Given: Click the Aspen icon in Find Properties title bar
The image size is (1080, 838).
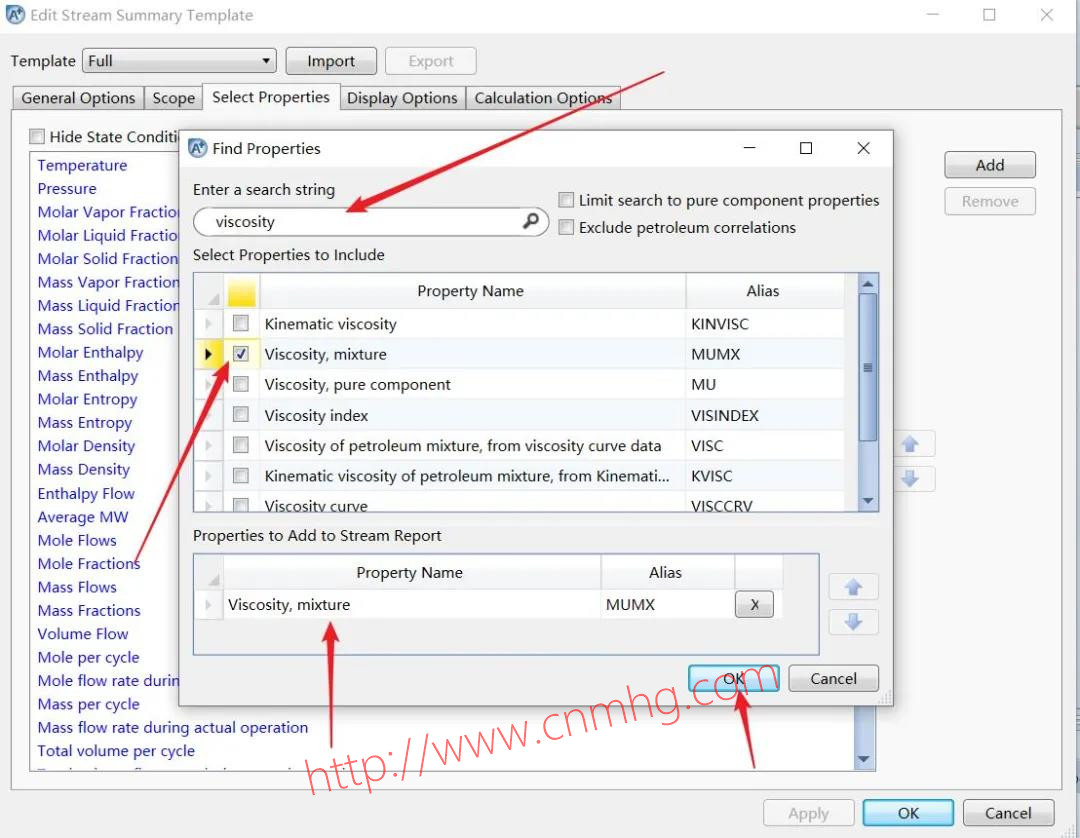Looking at the screenshot, I should click(x=198, y=148).
